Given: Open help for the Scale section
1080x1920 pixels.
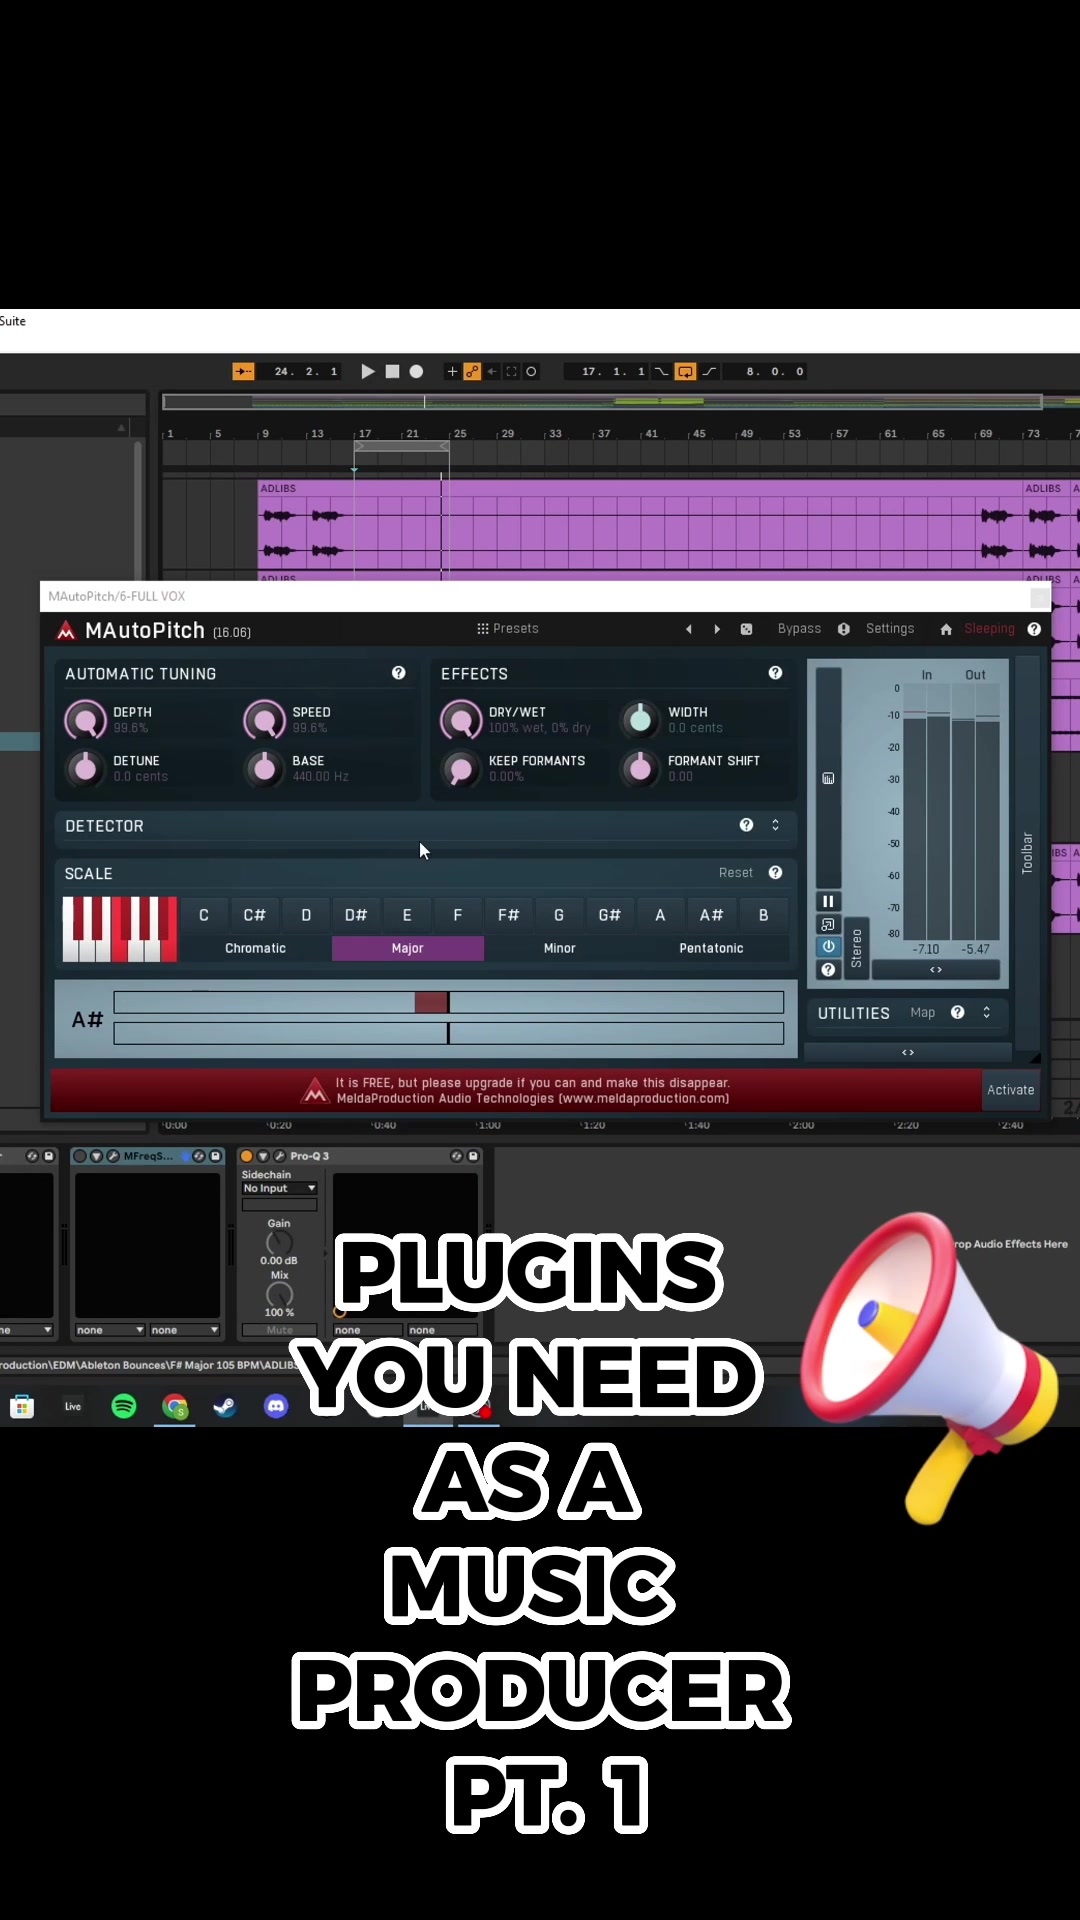Looking at the screenshot, I should tap(775, 873).
